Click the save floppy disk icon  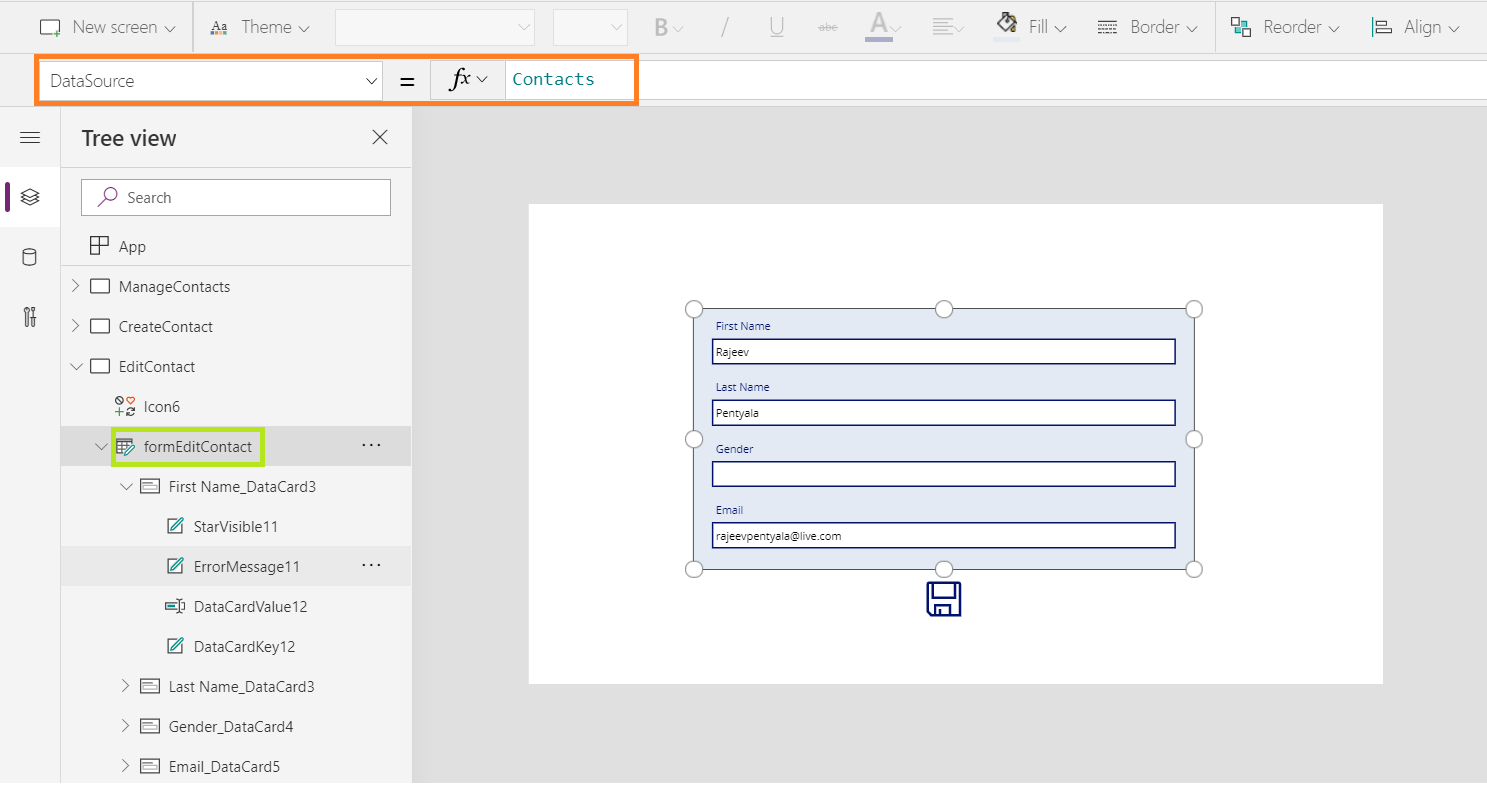pyautogui.click(x=943, y=599)
